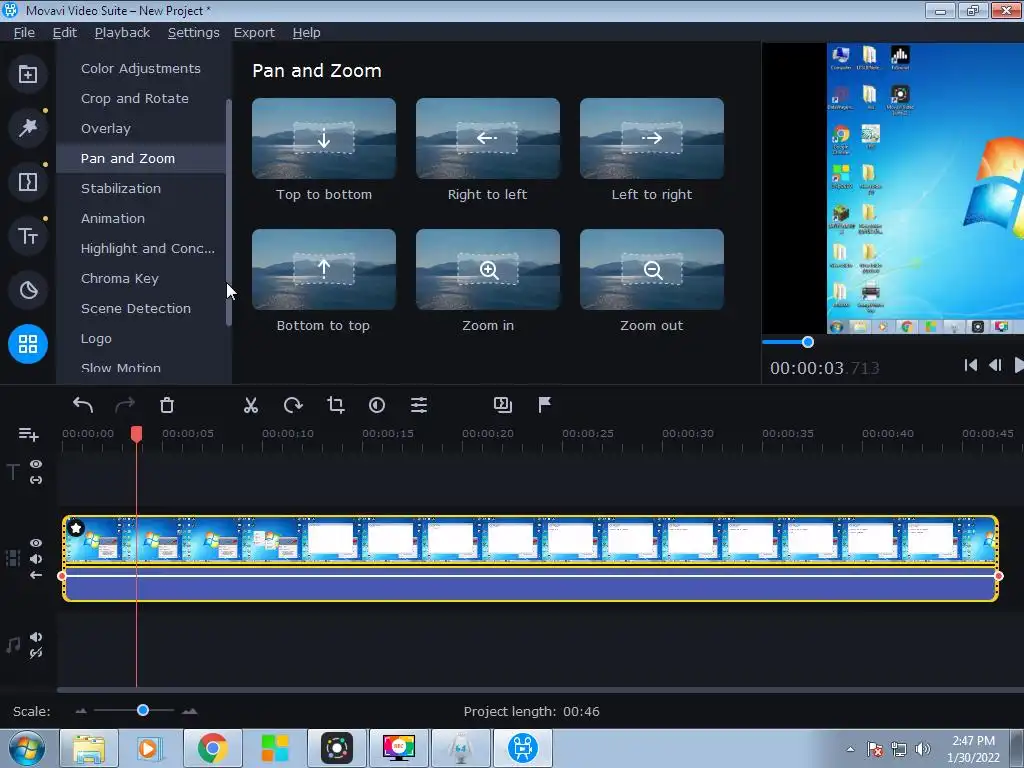The width and height of the screenshot is (1024, 768).
Task: Mute the video track audio
Action: click(36, 559)
